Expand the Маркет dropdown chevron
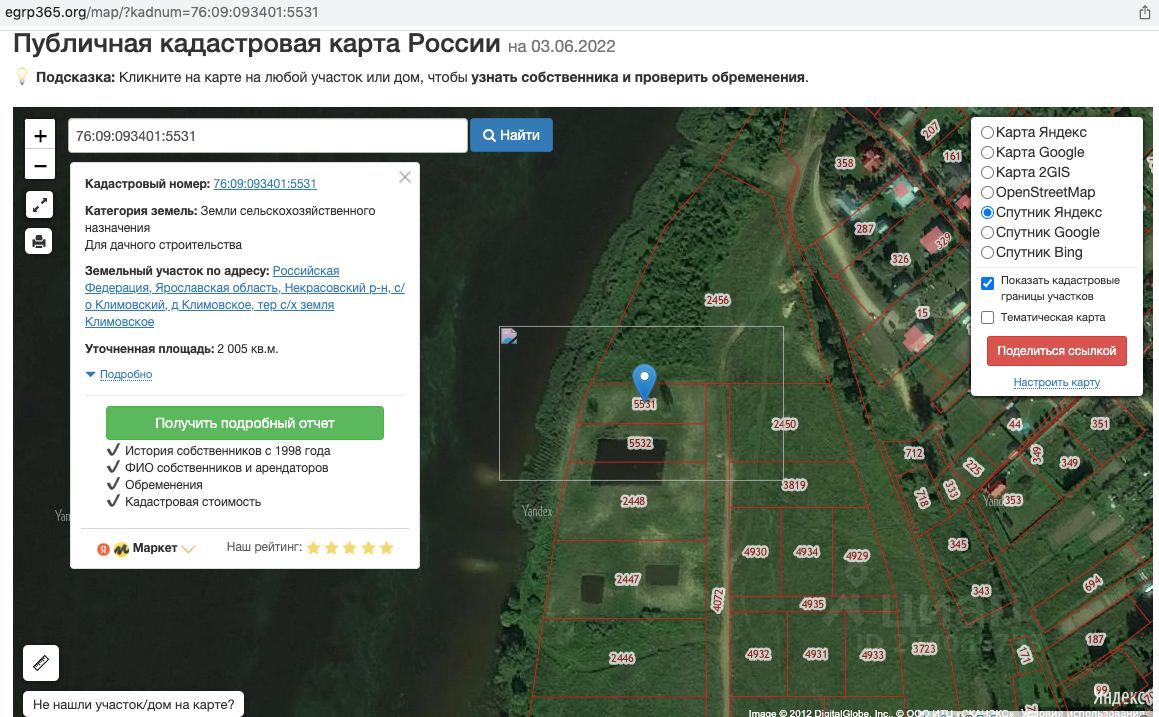 point(188,549)
